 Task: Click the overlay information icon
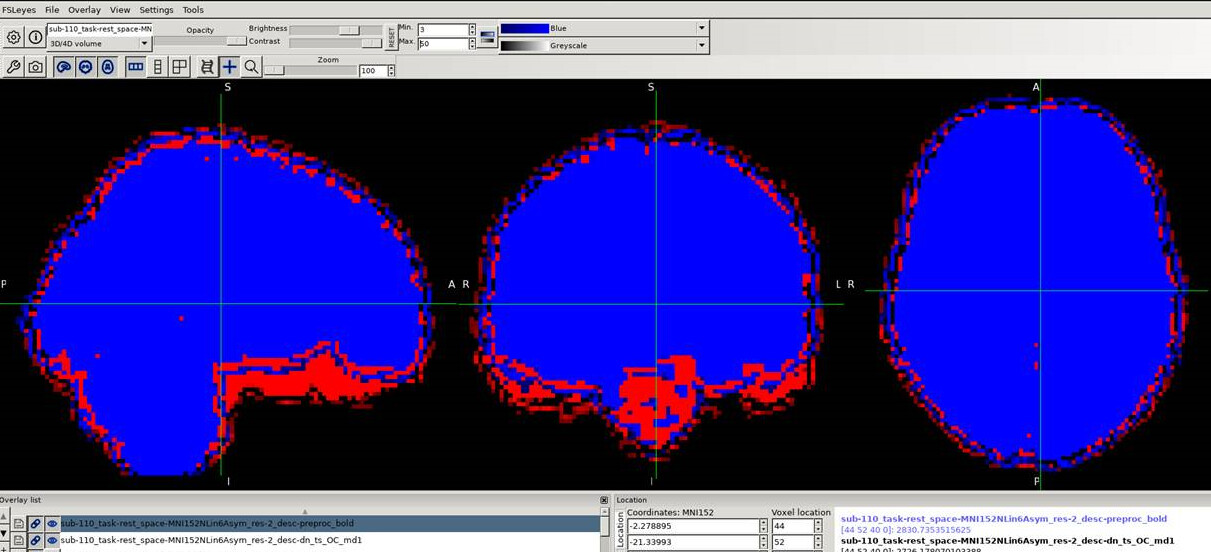(x=35, y=37)
